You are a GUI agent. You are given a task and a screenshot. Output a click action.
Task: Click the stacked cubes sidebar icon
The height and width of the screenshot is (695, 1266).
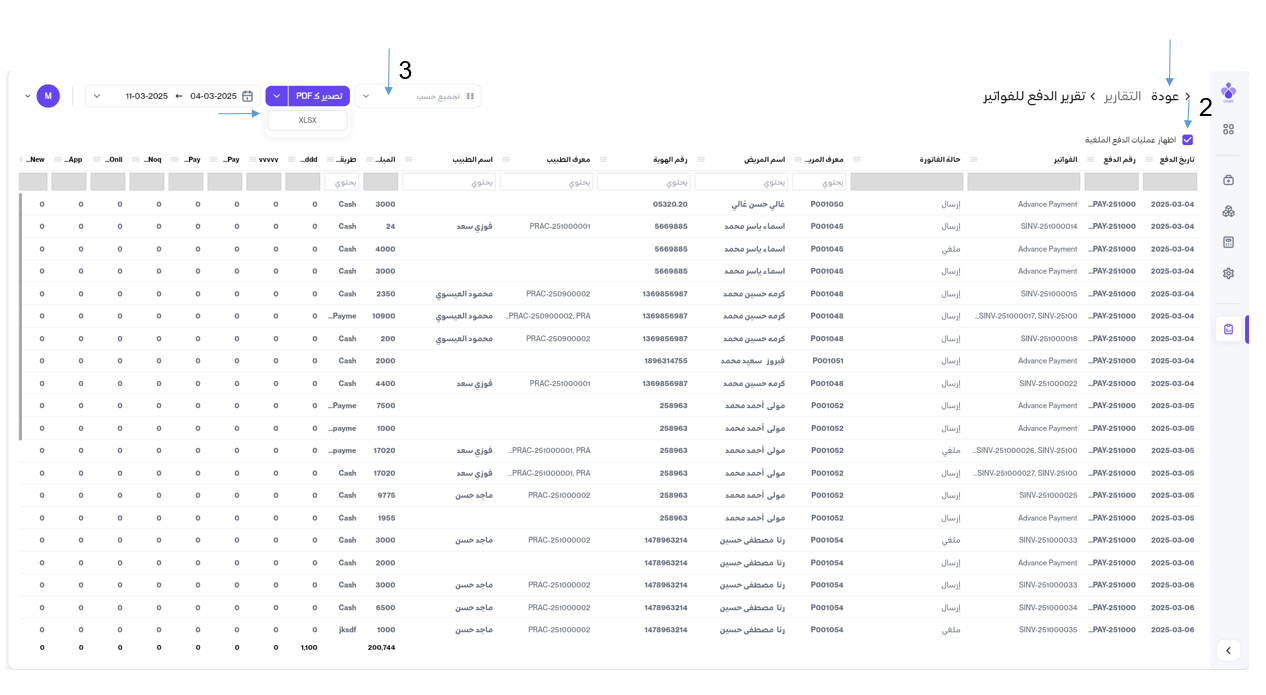click(1228, 211)
